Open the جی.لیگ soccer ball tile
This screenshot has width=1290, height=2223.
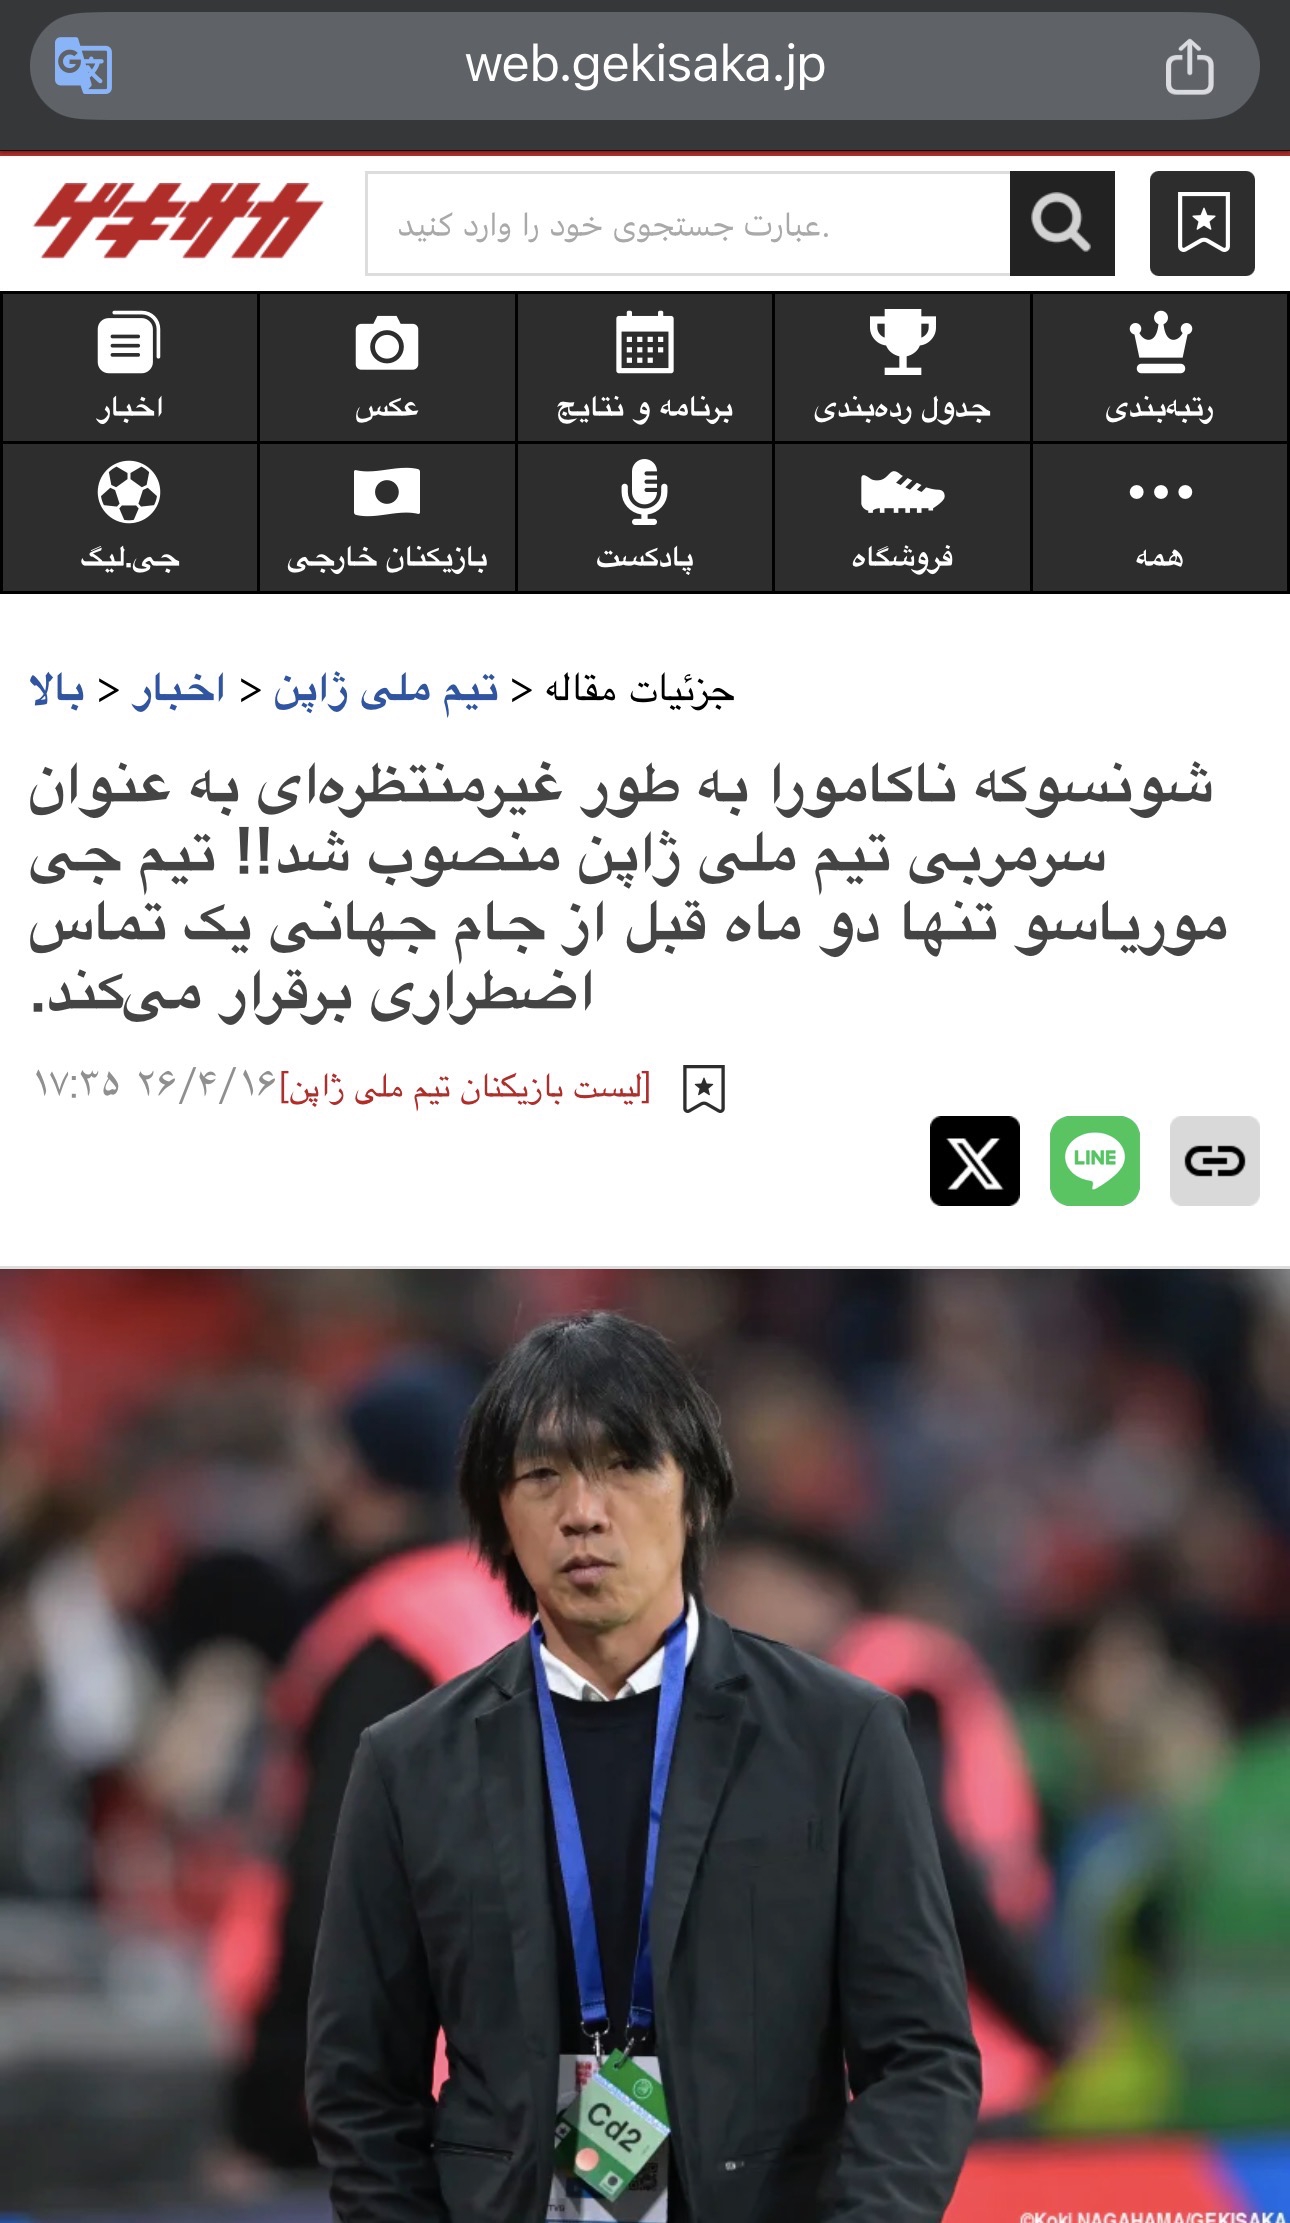[x=130, y=518]
